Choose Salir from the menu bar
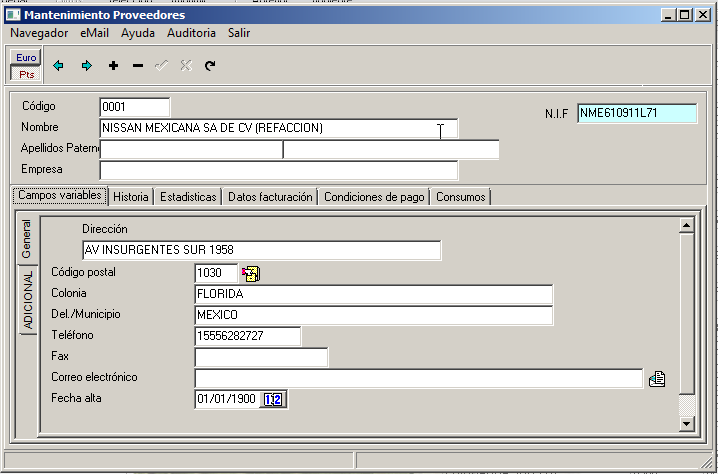Viewport: 718px width, 474px height. (x=239, y=33)
